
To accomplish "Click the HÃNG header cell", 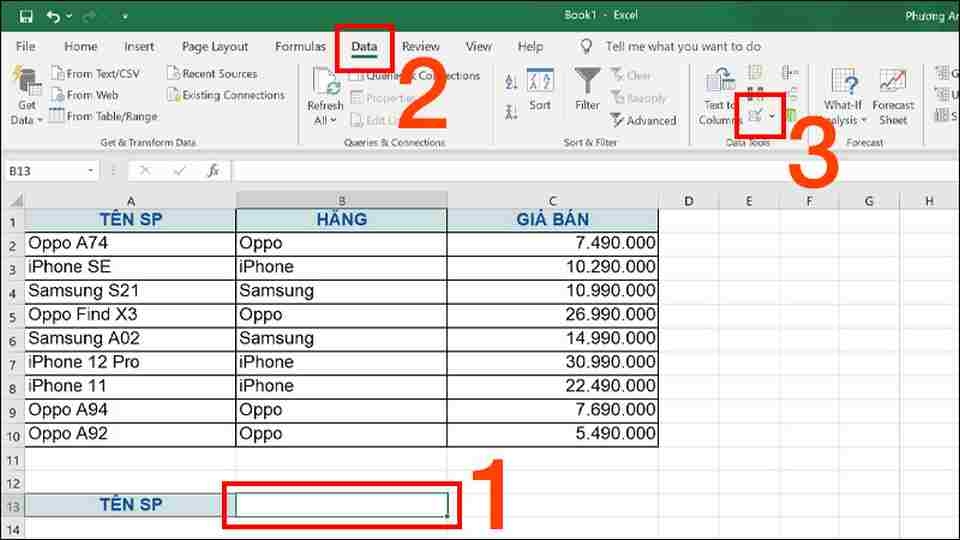I will coord(342,219).
